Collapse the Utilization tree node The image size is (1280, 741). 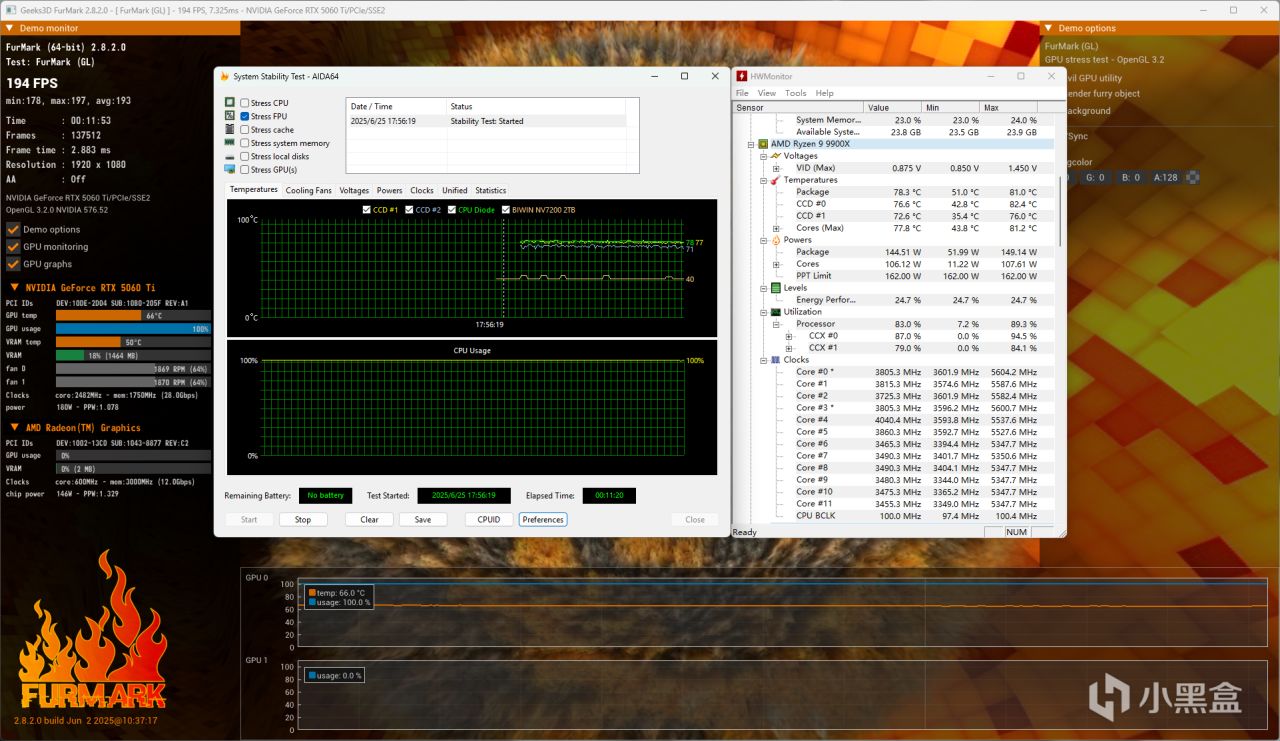[x=763, y=312]
